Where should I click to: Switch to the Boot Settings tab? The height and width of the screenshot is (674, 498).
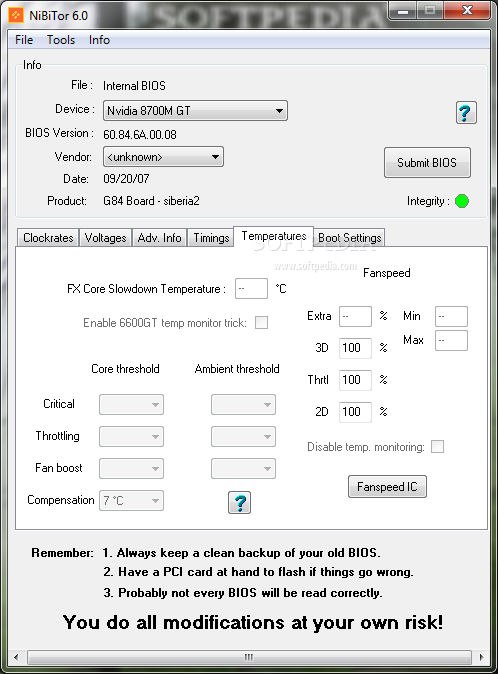[350, 238]
